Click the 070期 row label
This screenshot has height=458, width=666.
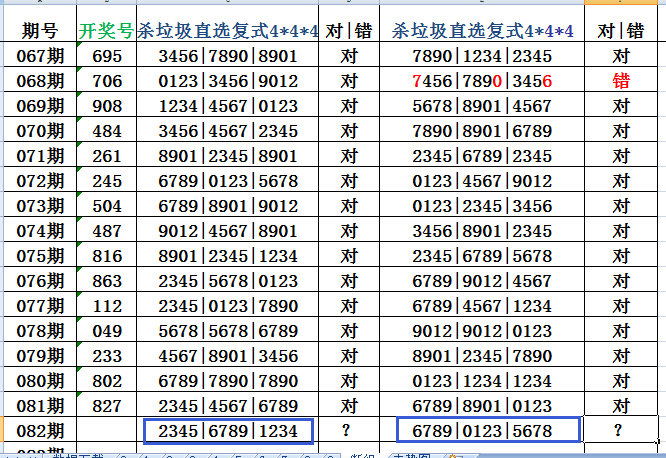(x=40, y=131)
